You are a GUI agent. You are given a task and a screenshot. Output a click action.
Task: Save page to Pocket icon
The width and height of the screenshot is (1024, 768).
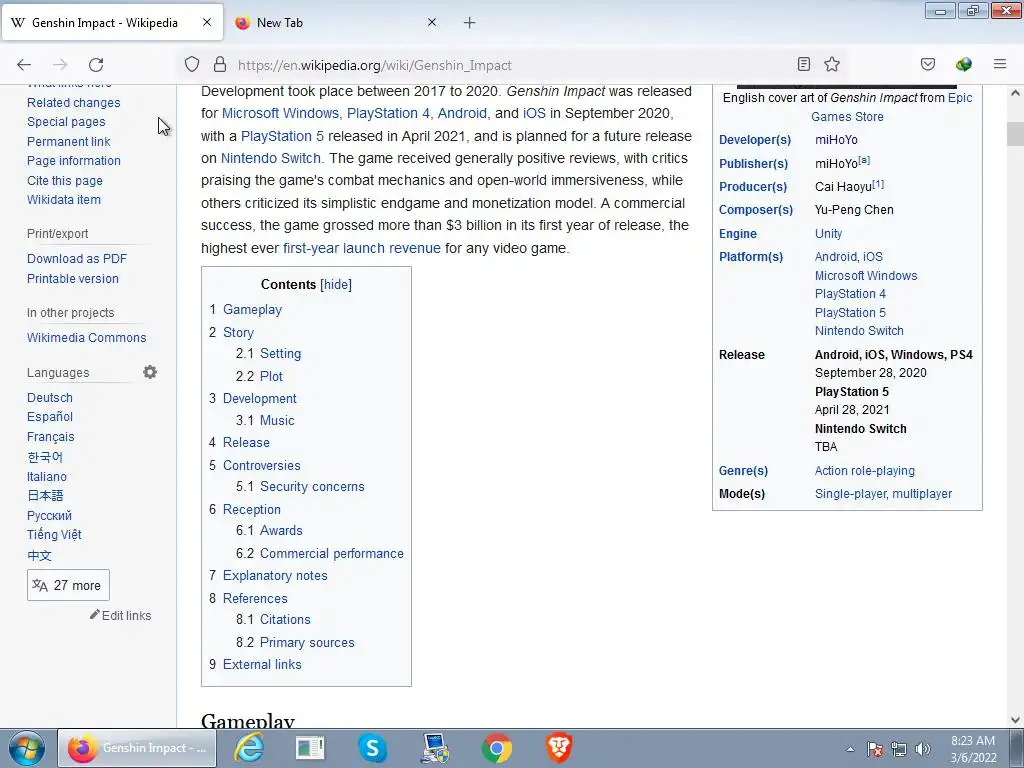pos(928,64)
